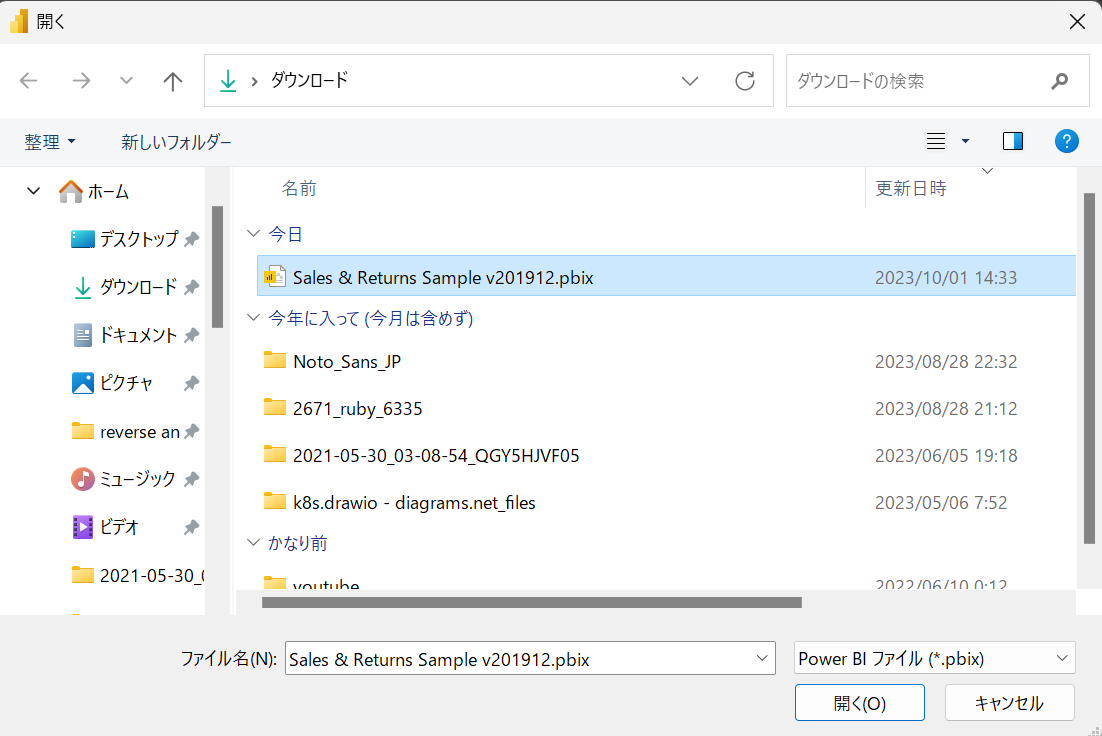Image resolution: width=1102 pixels, height=736 pixels.
Task: Toggle the preview pane icon
Action: [1012, 141]
